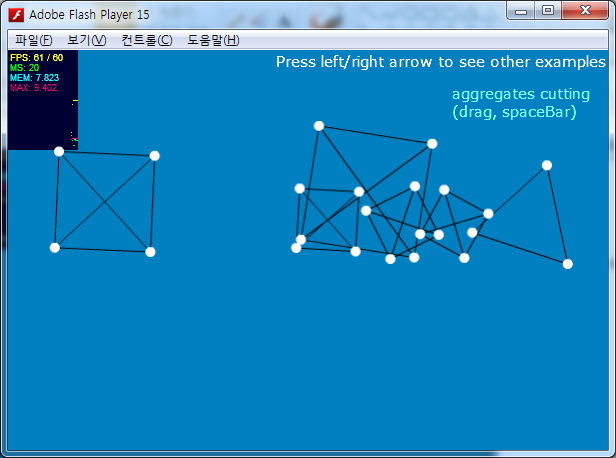
Task: Click the Flash Player icon in title bar
Action: point(16,15)
